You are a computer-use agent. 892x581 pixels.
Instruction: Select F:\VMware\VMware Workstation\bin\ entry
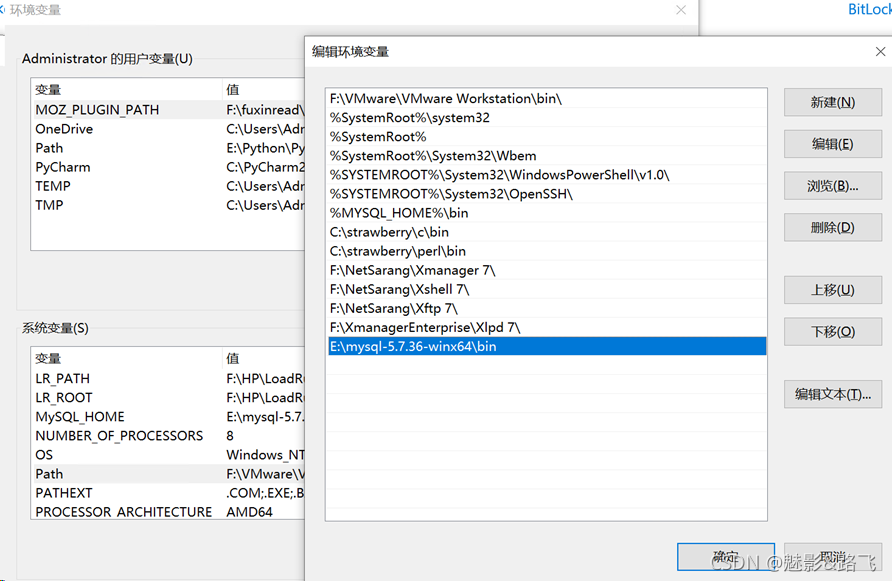[547, 98]
